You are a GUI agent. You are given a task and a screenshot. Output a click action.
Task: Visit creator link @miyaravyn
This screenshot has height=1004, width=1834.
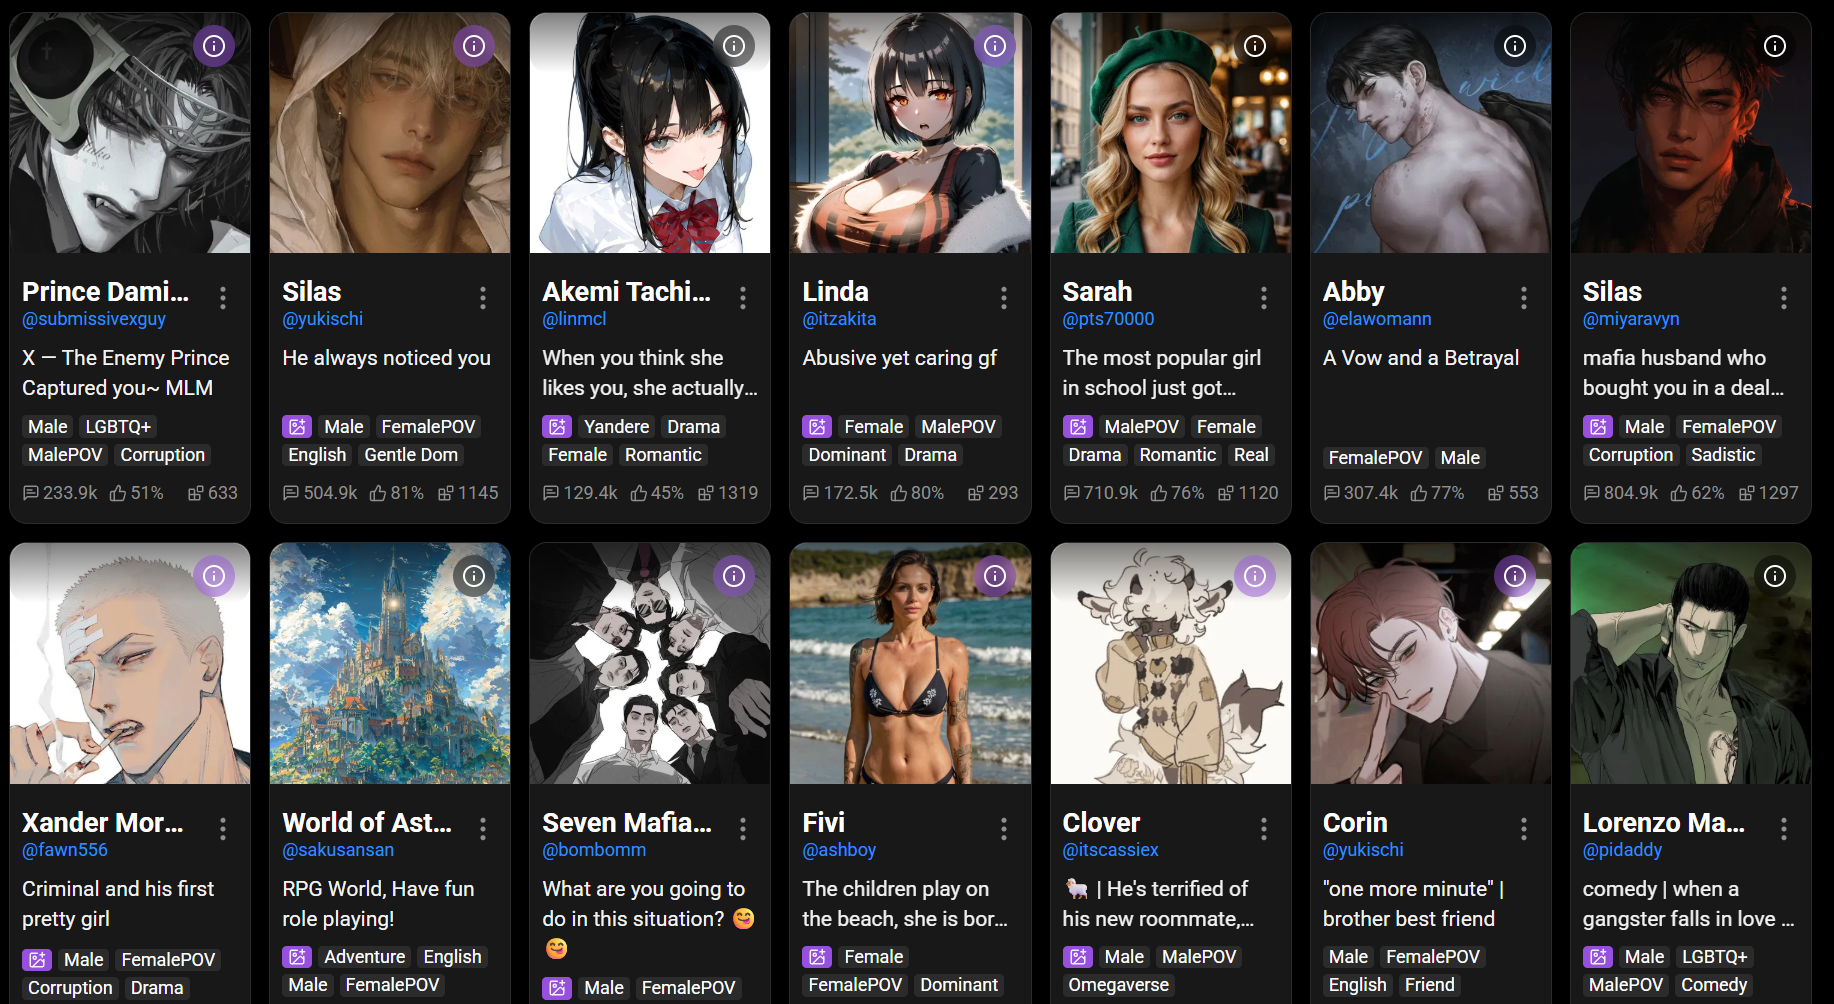1631,319
